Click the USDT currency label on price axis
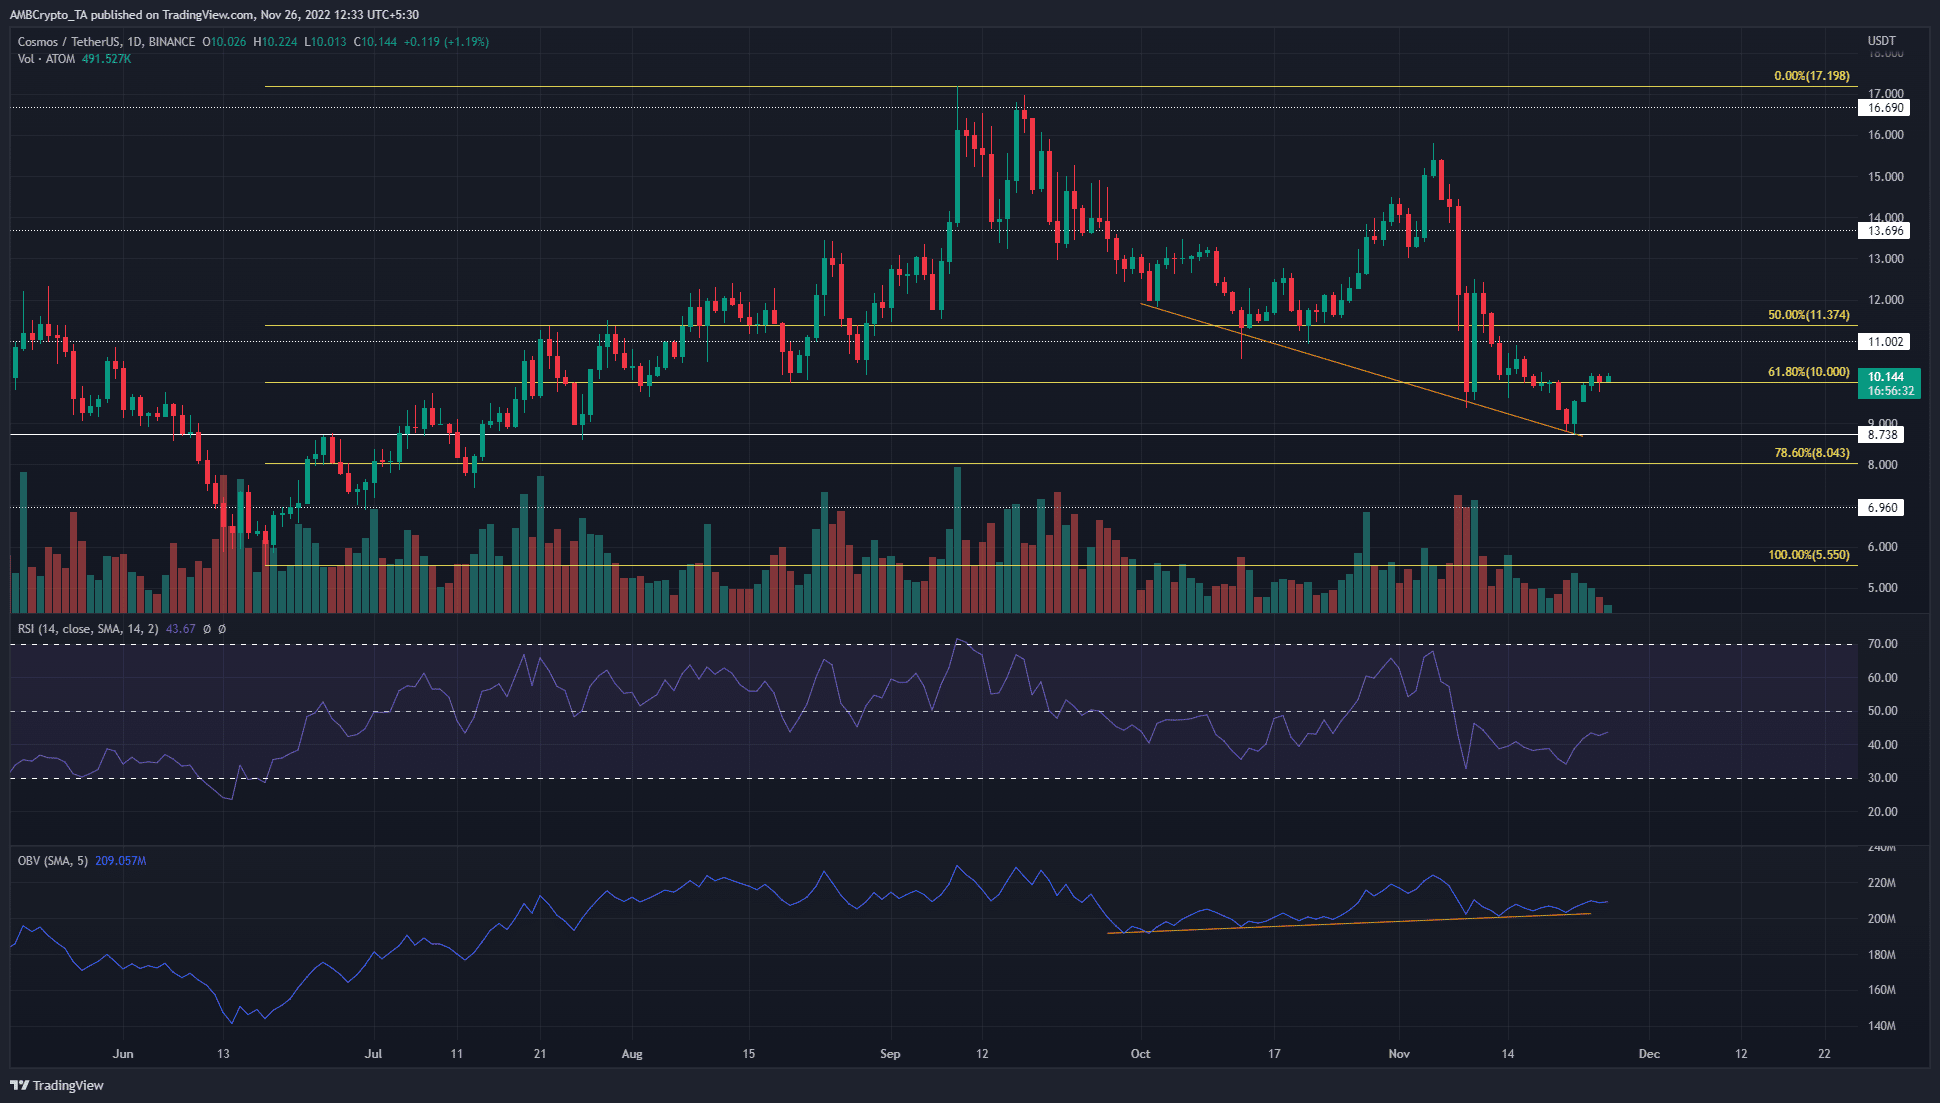 [1881, 41]
